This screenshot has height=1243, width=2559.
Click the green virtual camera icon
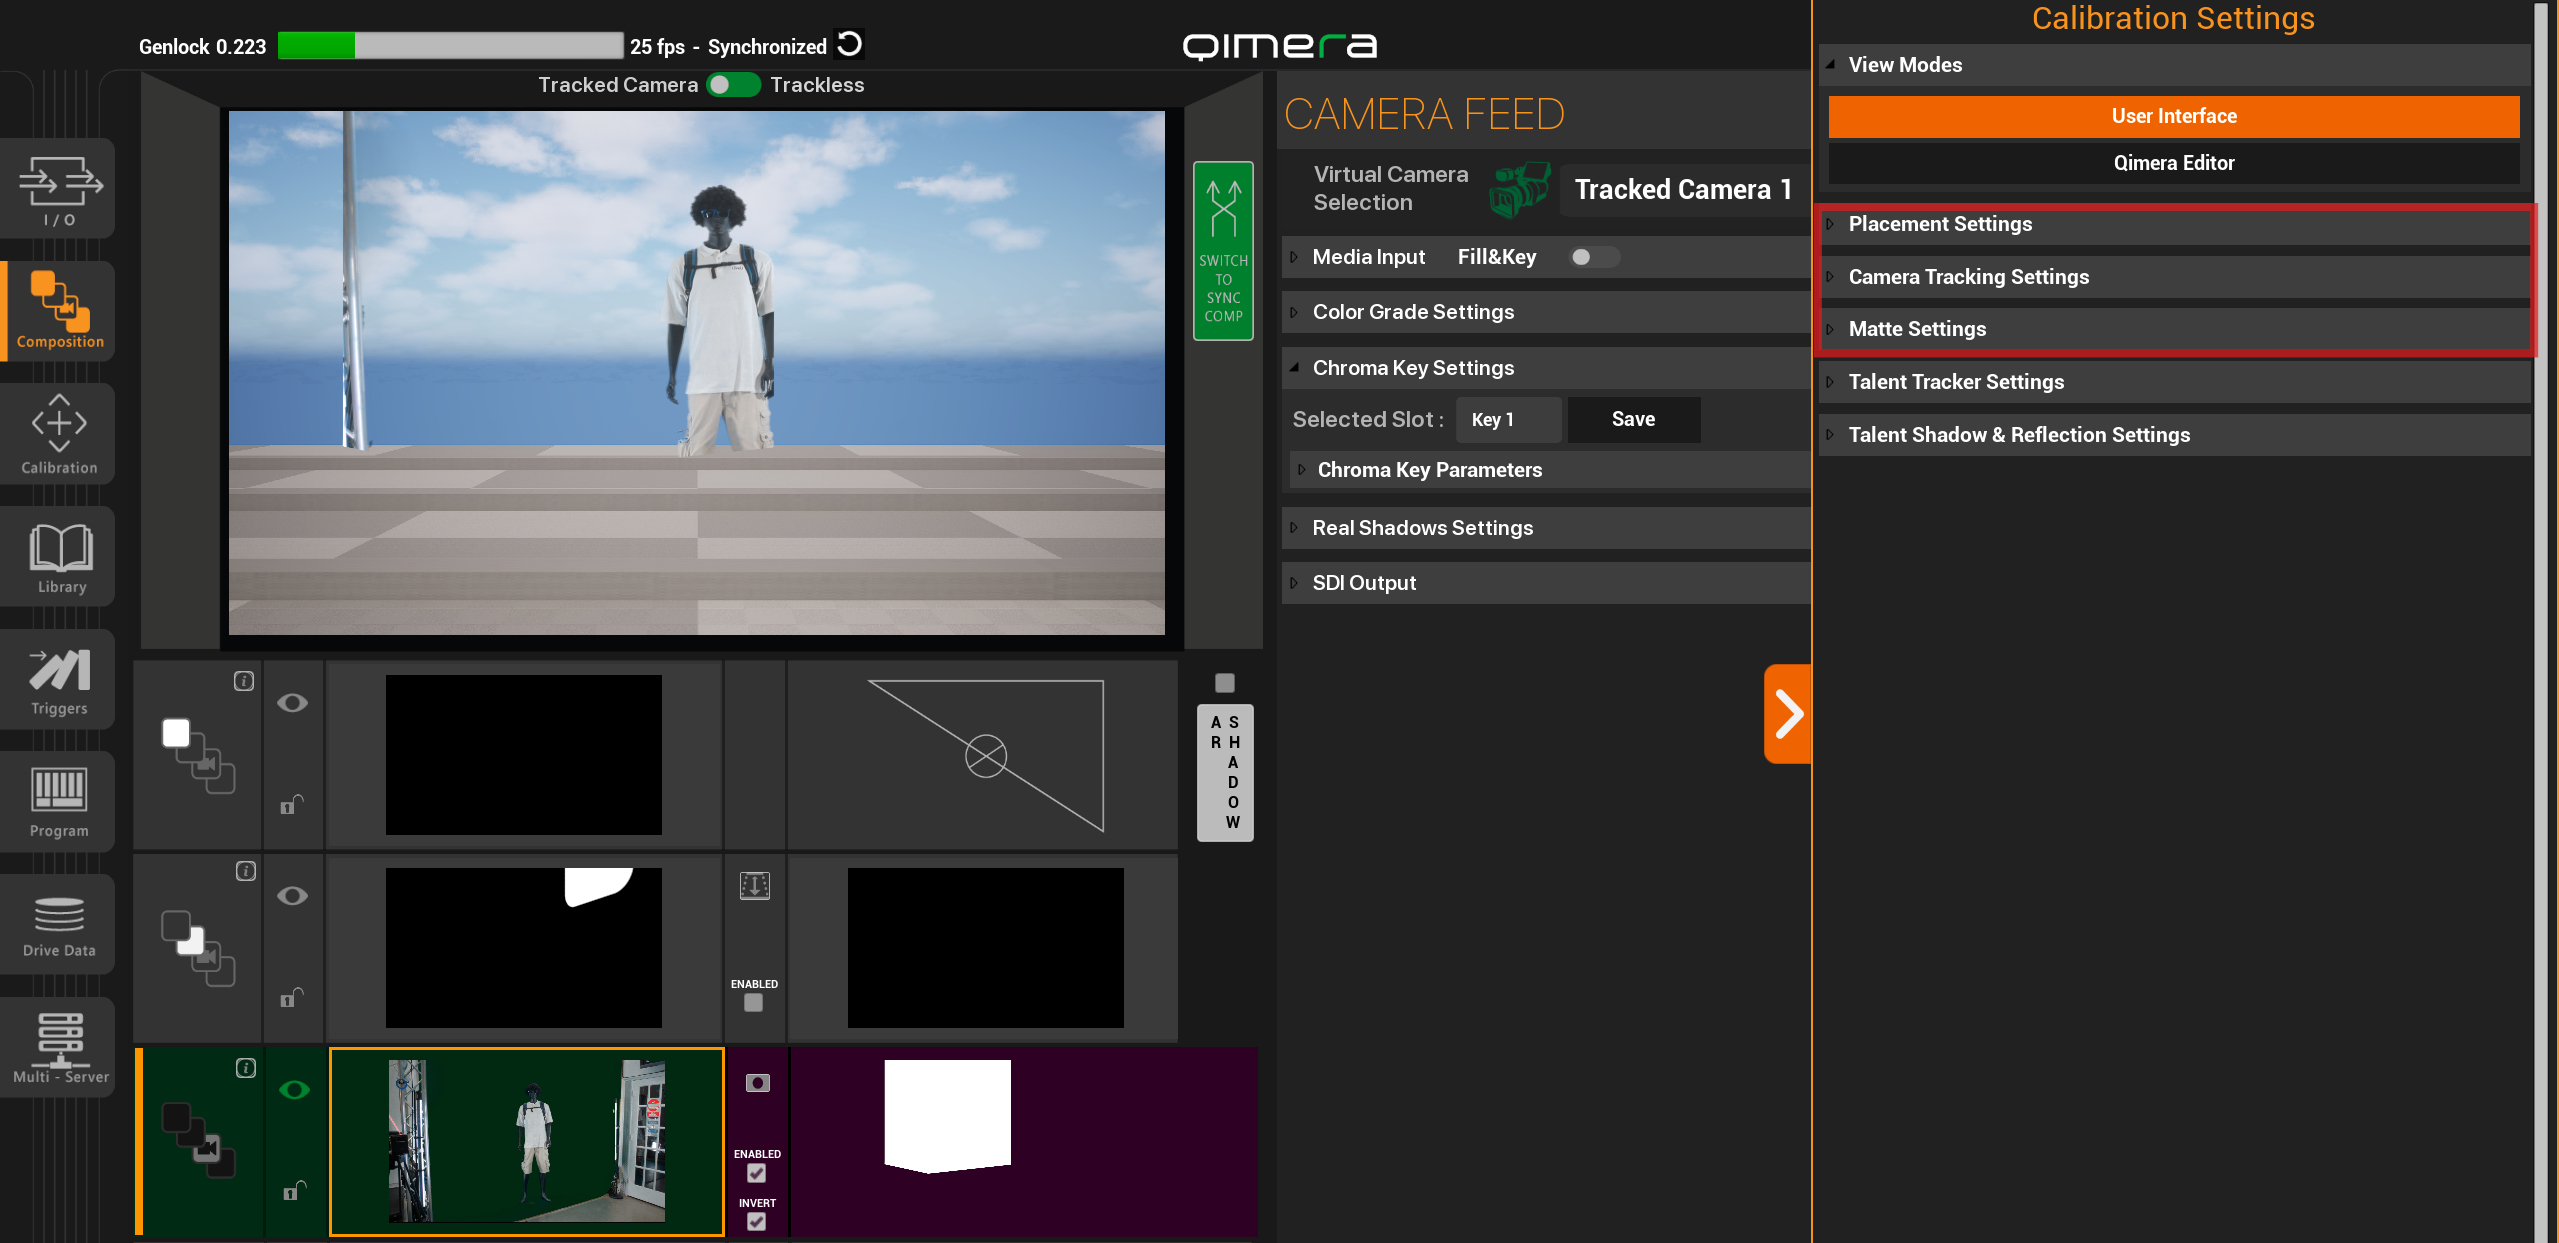(x=1519, y=190)
